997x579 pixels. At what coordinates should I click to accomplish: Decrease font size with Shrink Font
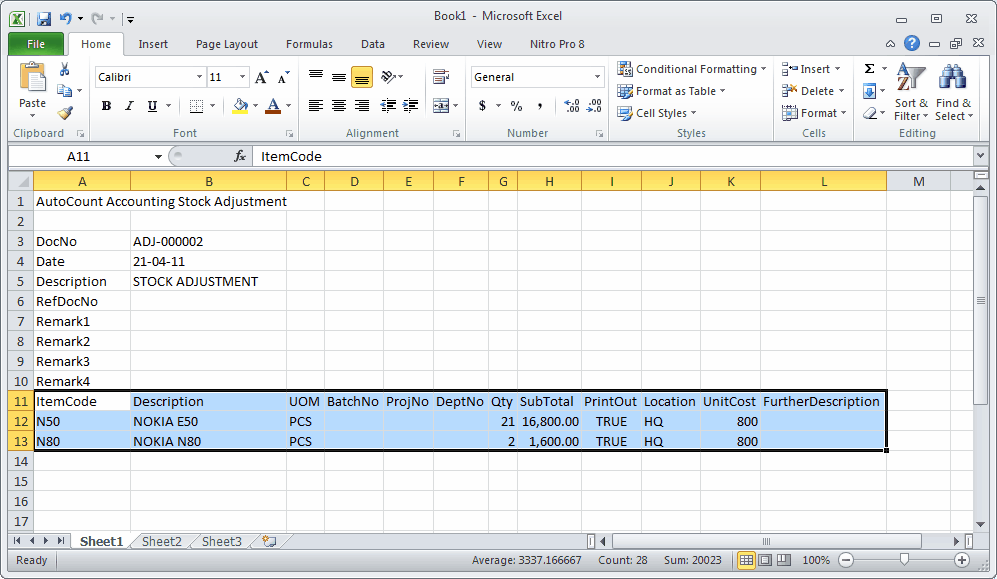(284, 78)
